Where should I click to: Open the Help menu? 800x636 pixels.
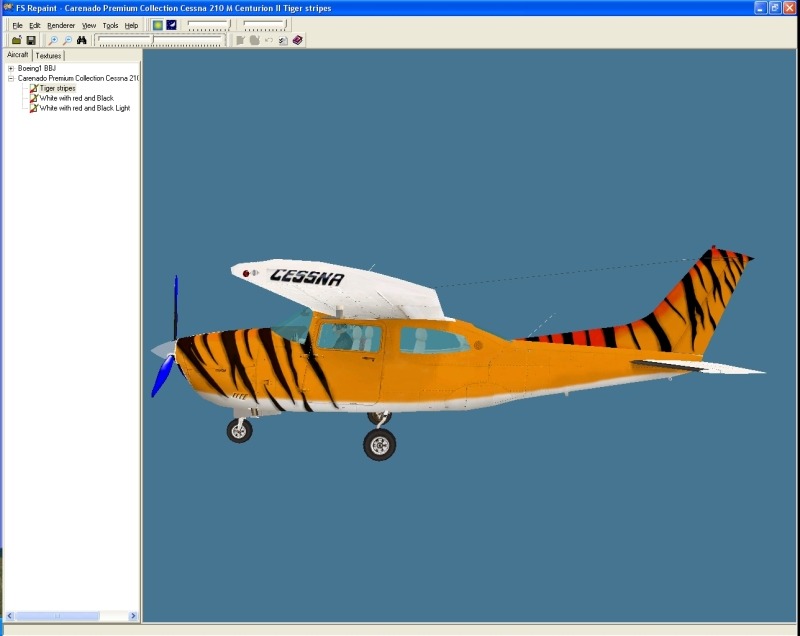click(x=131, y=26)
